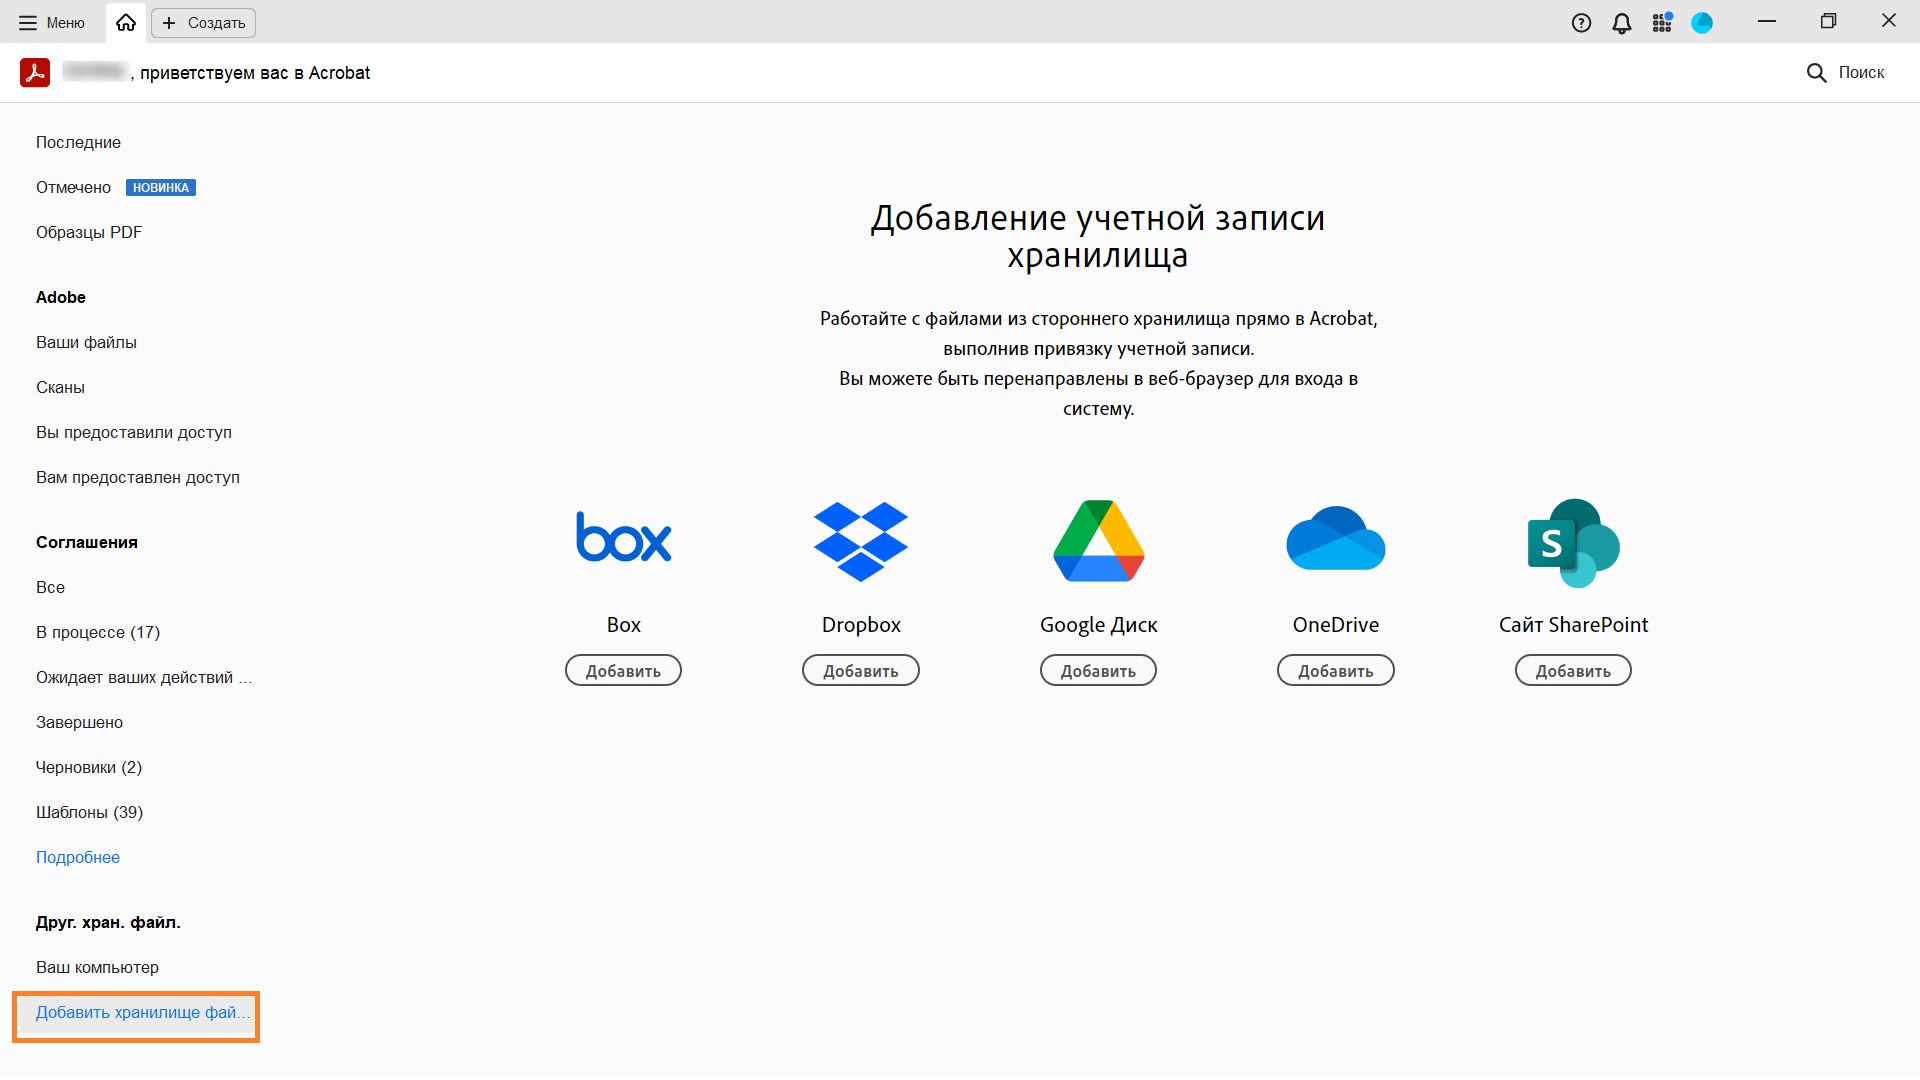Screen dimensions: 1920x1080
Task: Switch to the Home tab
Action: tap(125, 22)
